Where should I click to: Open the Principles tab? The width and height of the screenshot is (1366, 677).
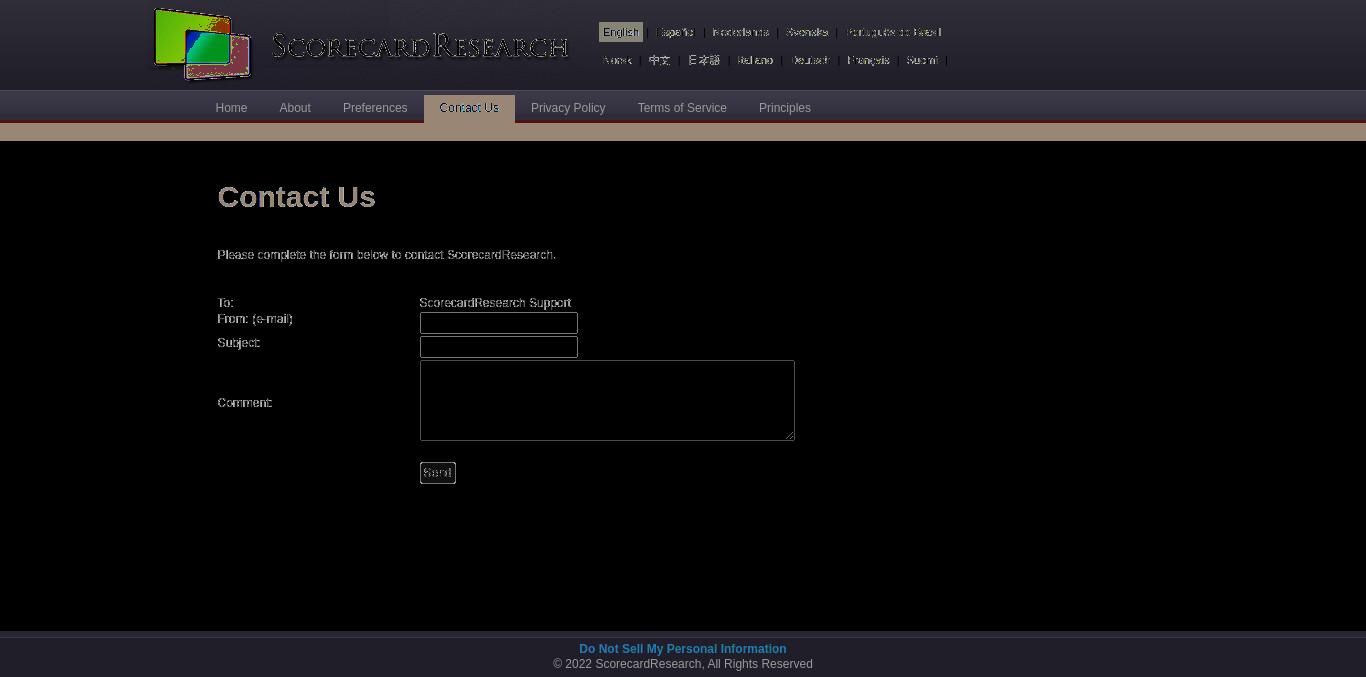tap(785, 108)
